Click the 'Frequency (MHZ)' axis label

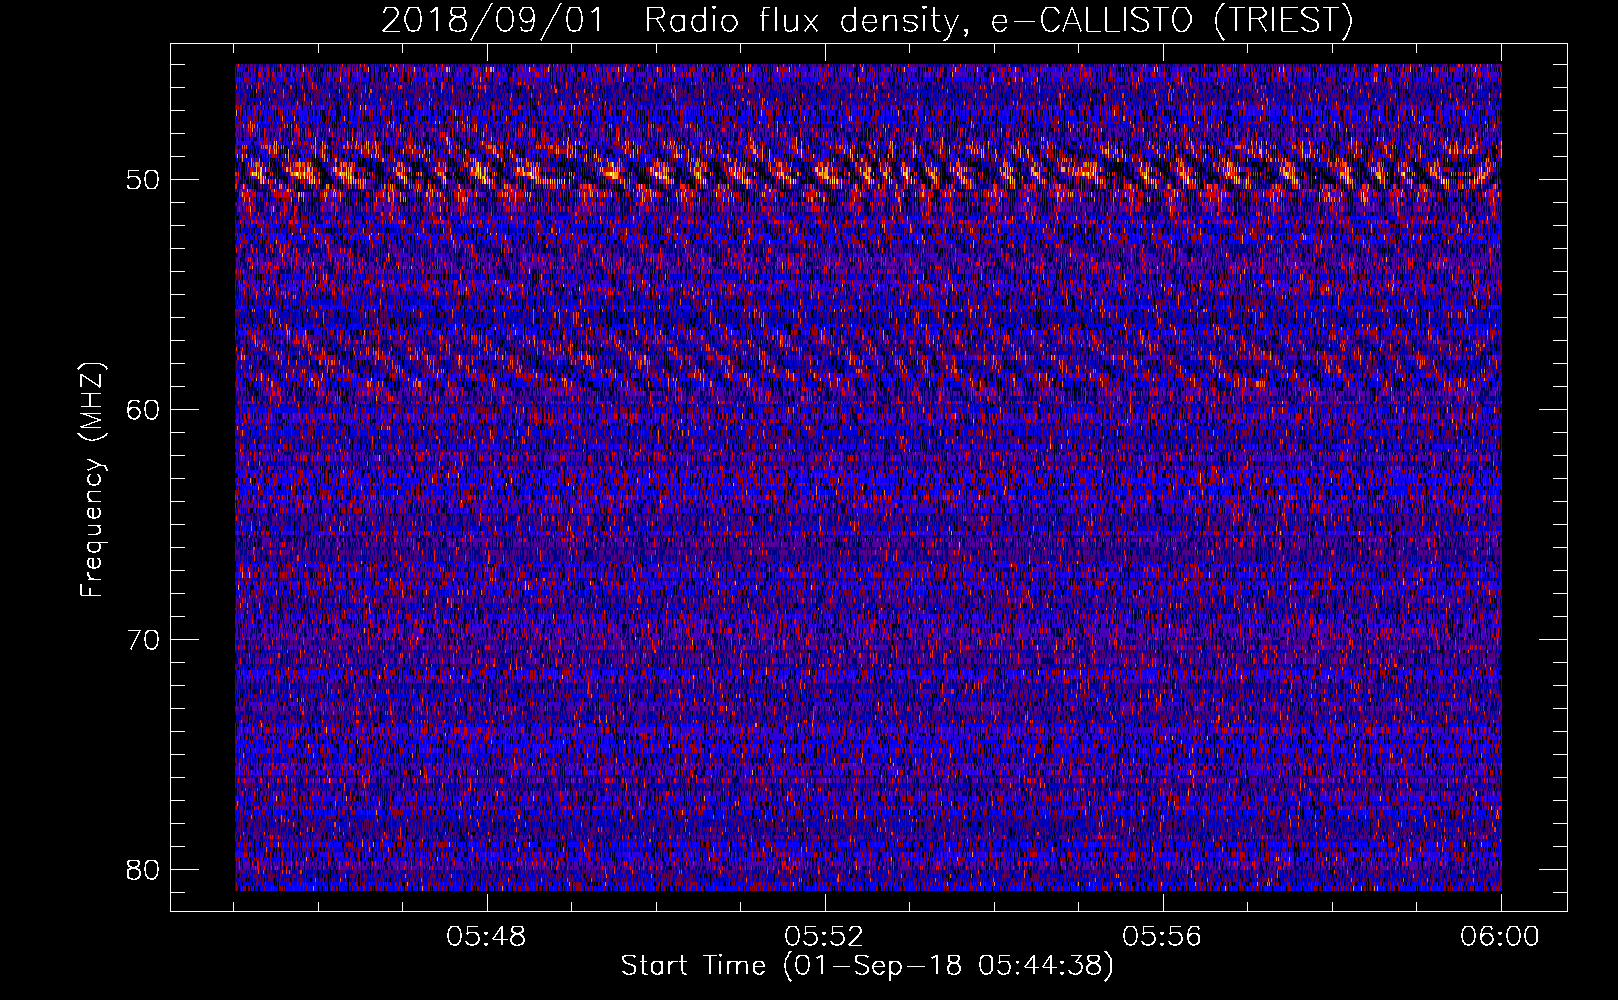tap(92, 480)
